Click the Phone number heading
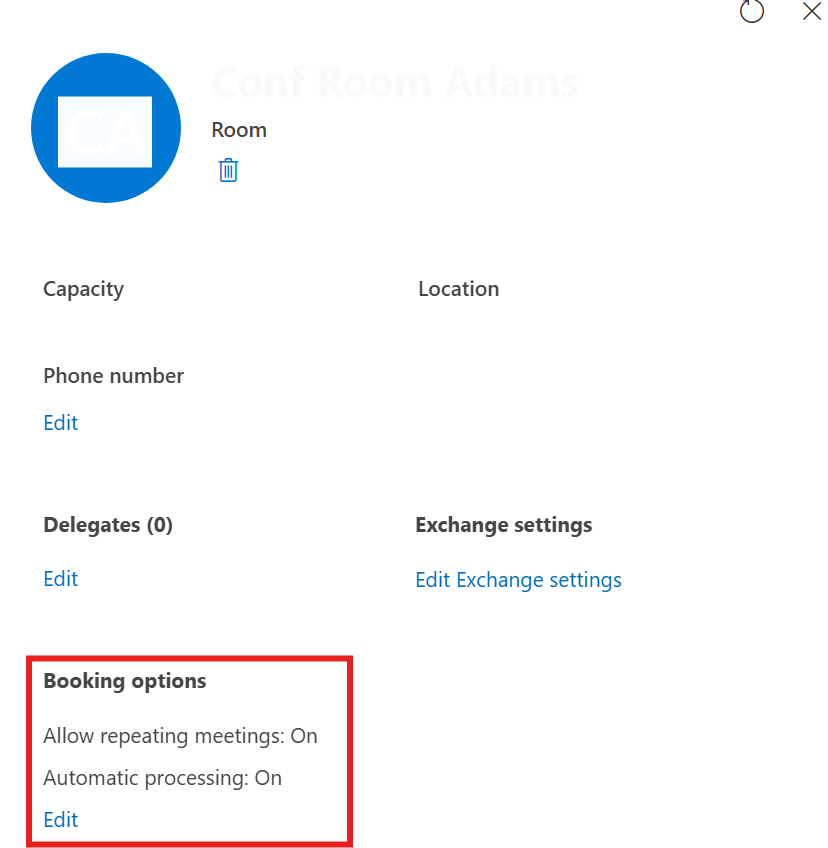 (113, 375)
